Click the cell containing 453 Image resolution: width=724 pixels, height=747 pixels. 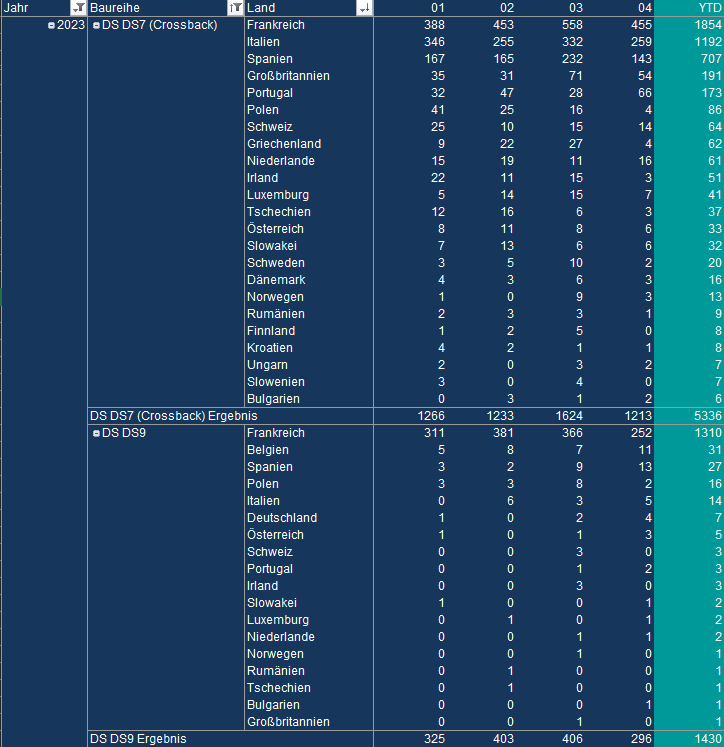click(503, 25)
